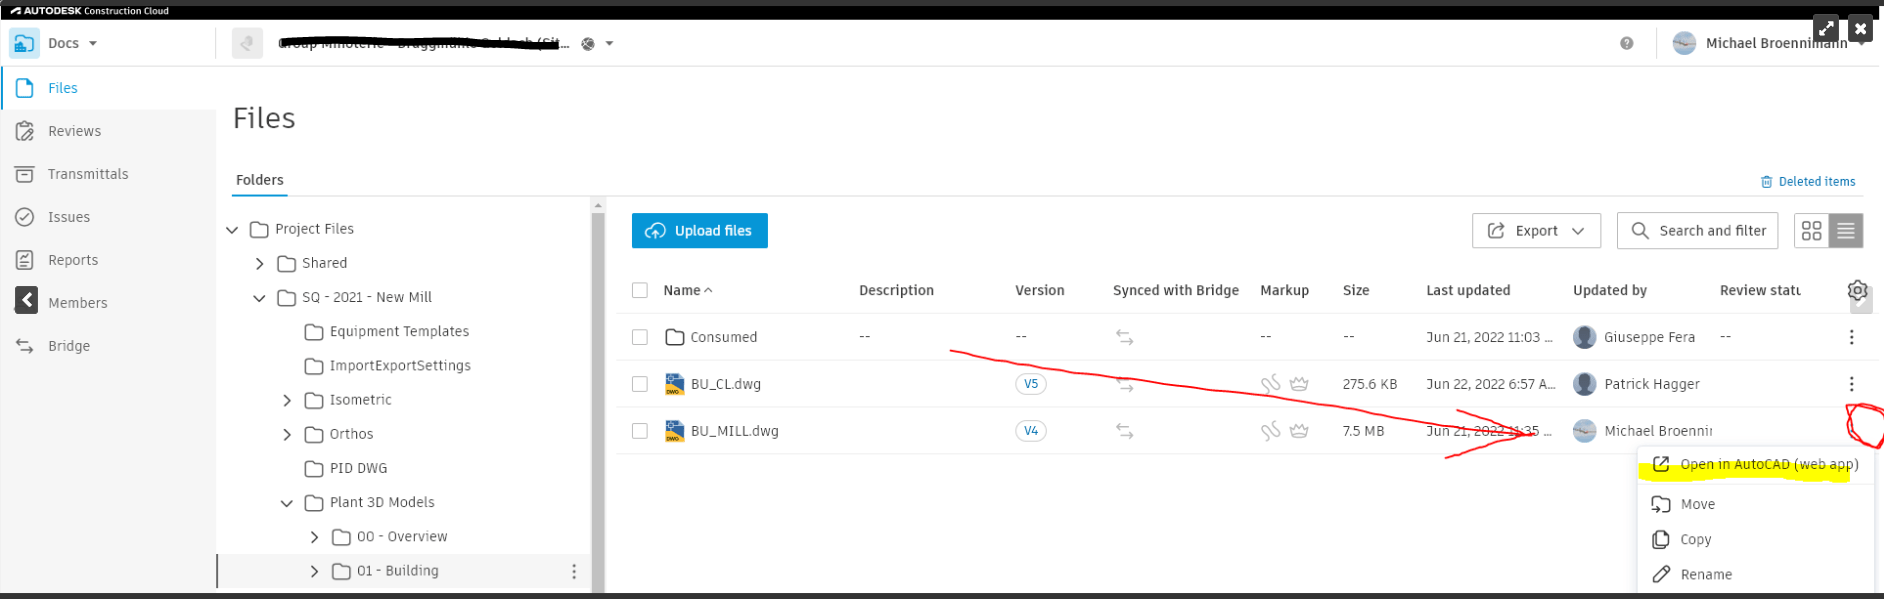Expand the Orthos folder

tap(287, 434)
